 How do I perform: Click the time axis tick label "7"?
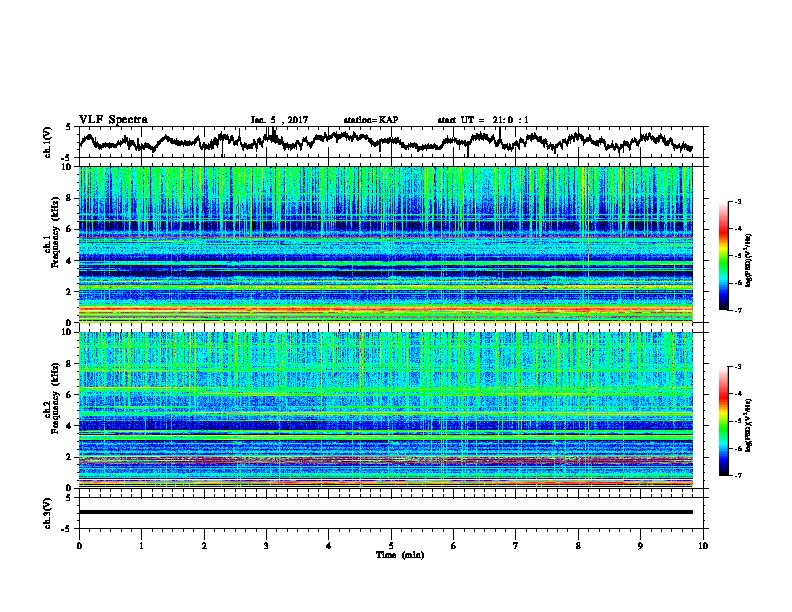[x=516, y=546]
